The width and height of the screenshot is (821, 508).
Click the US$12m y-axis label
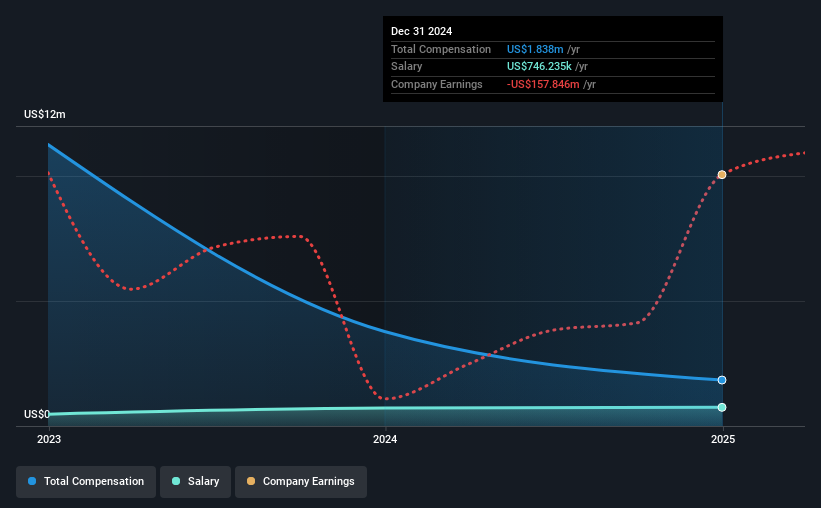(45, 114)
